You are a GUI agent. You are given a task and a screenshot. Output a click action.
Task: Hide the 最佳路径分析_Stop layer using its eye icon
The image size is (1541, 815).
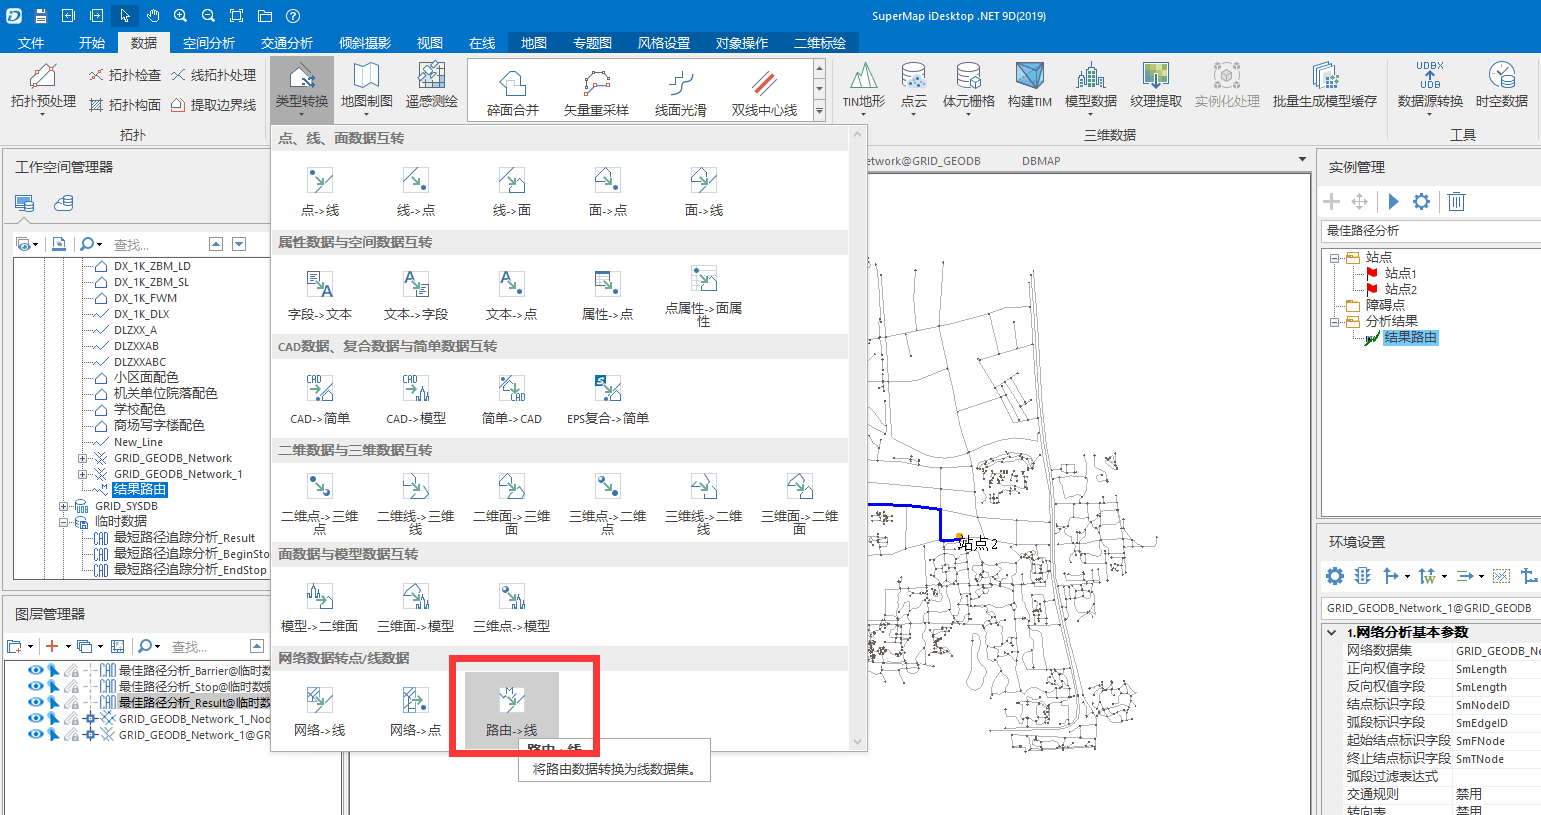35,686
